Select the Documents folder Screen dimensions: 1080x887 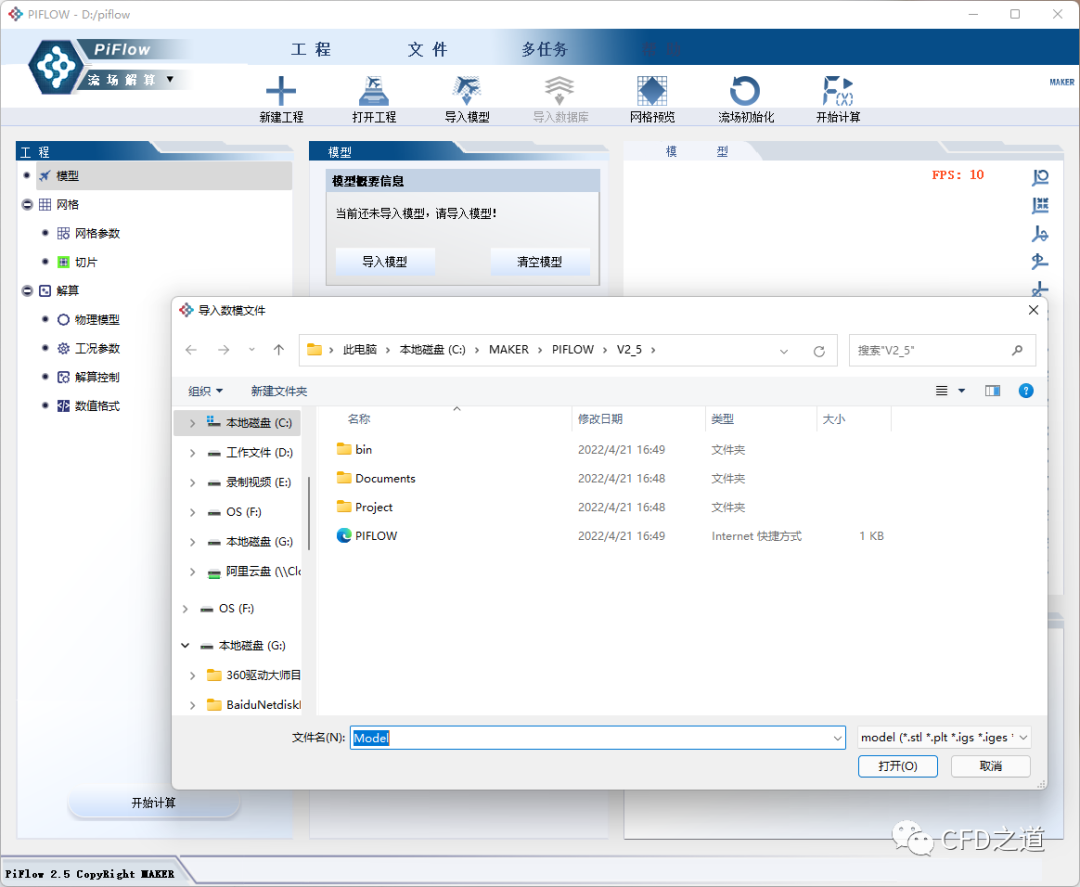[x=385, y=479]
